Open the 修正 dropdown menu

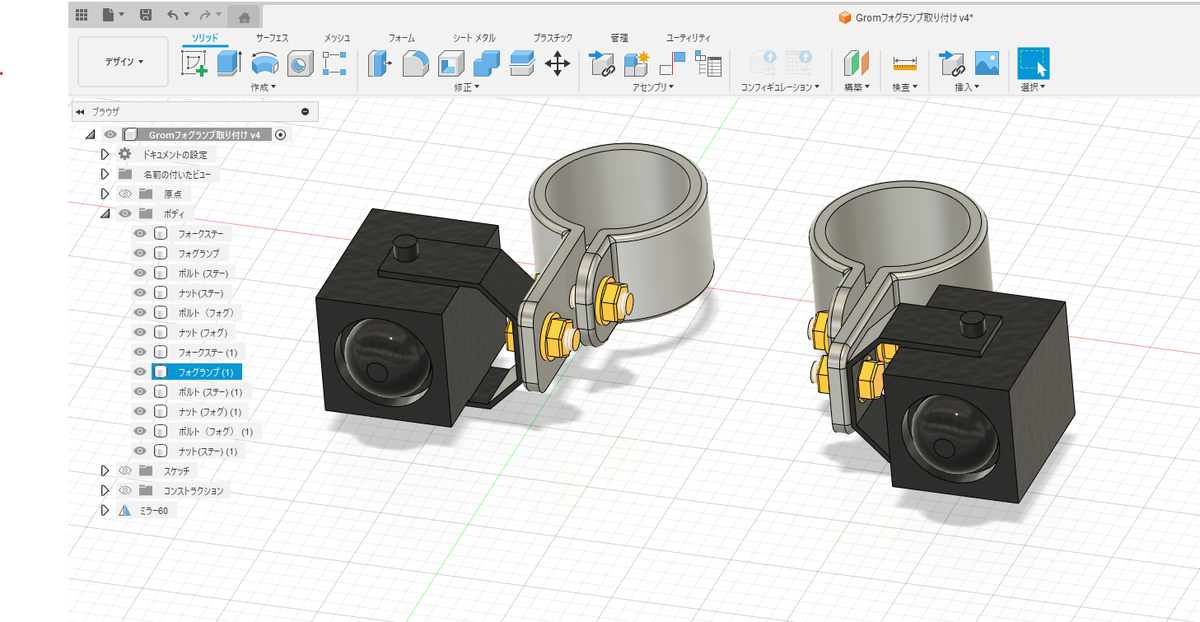click(466, 87)
